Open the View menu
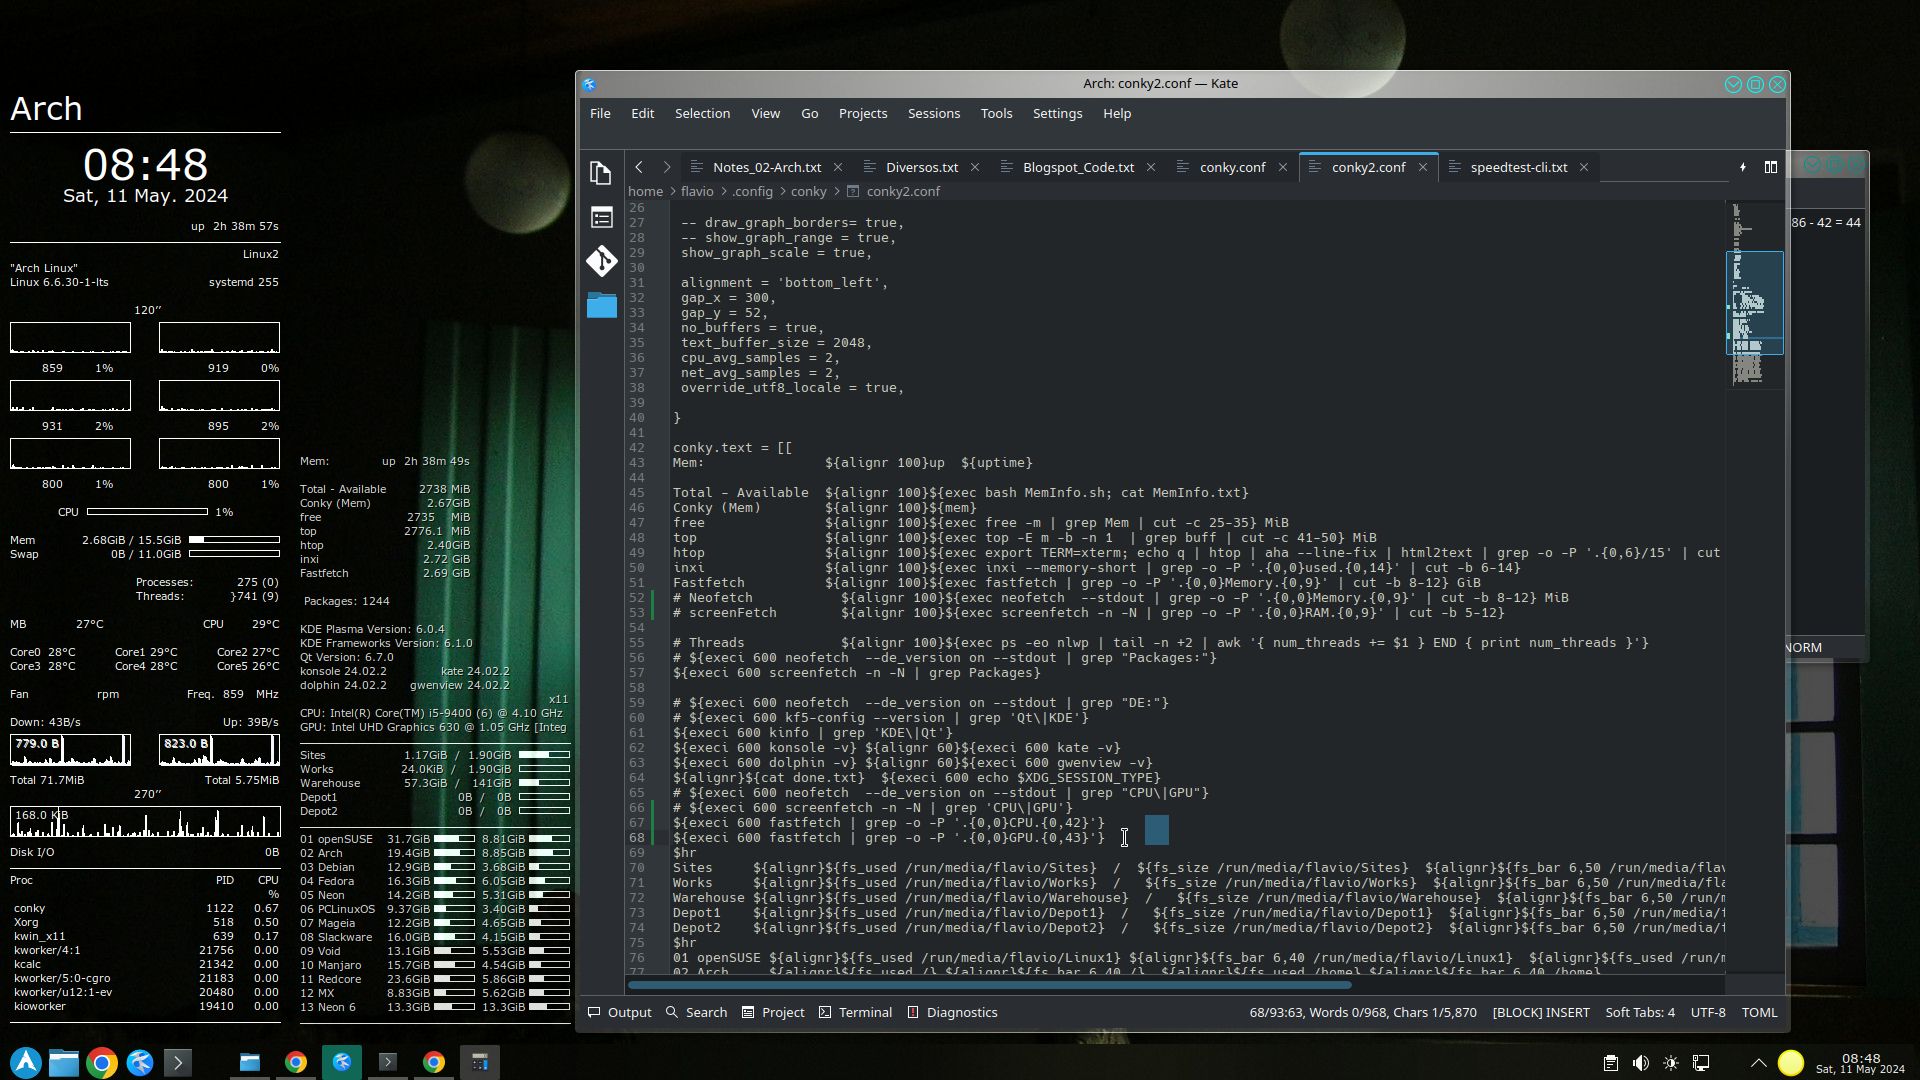This screenshot has height=1080, width=1920. [x=765, y=114]
